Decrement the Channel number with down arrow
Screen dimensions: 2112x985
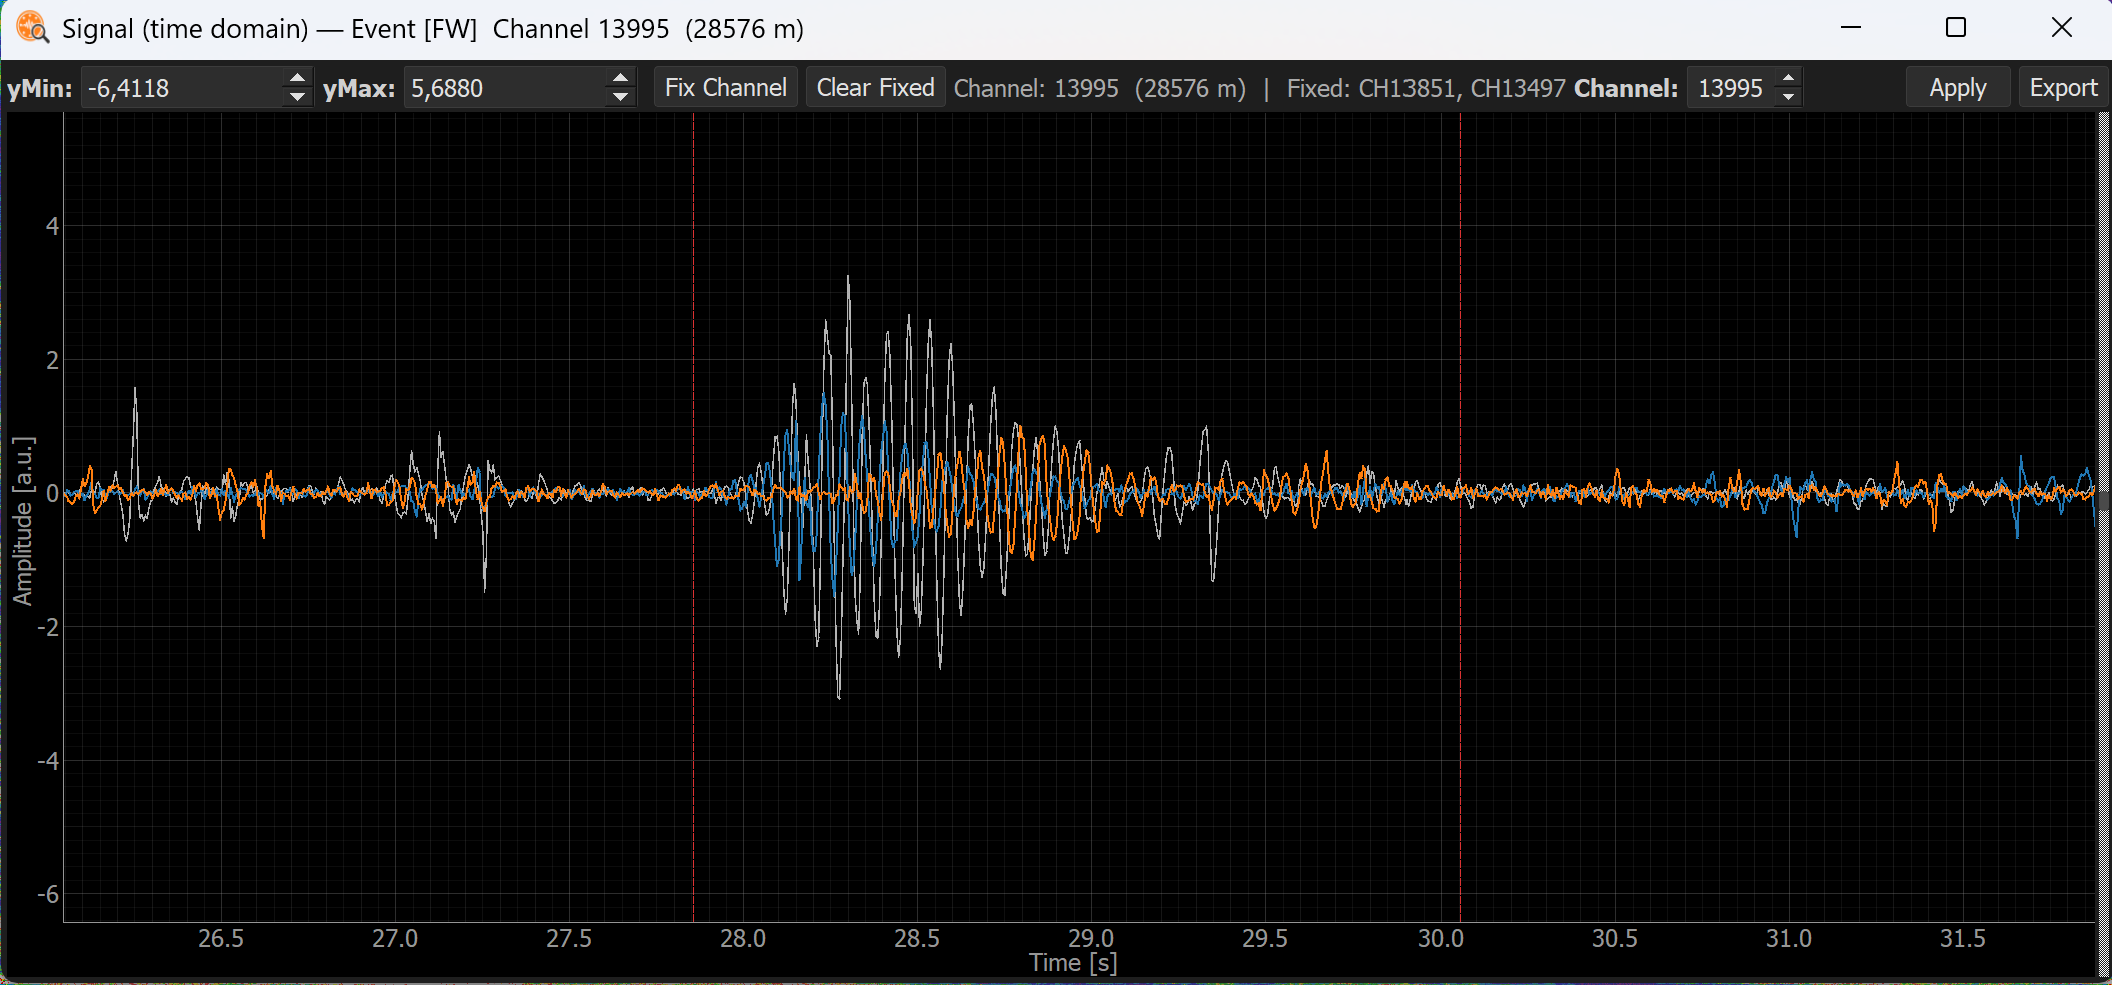pyautogui.click(x=1788, y=98)
